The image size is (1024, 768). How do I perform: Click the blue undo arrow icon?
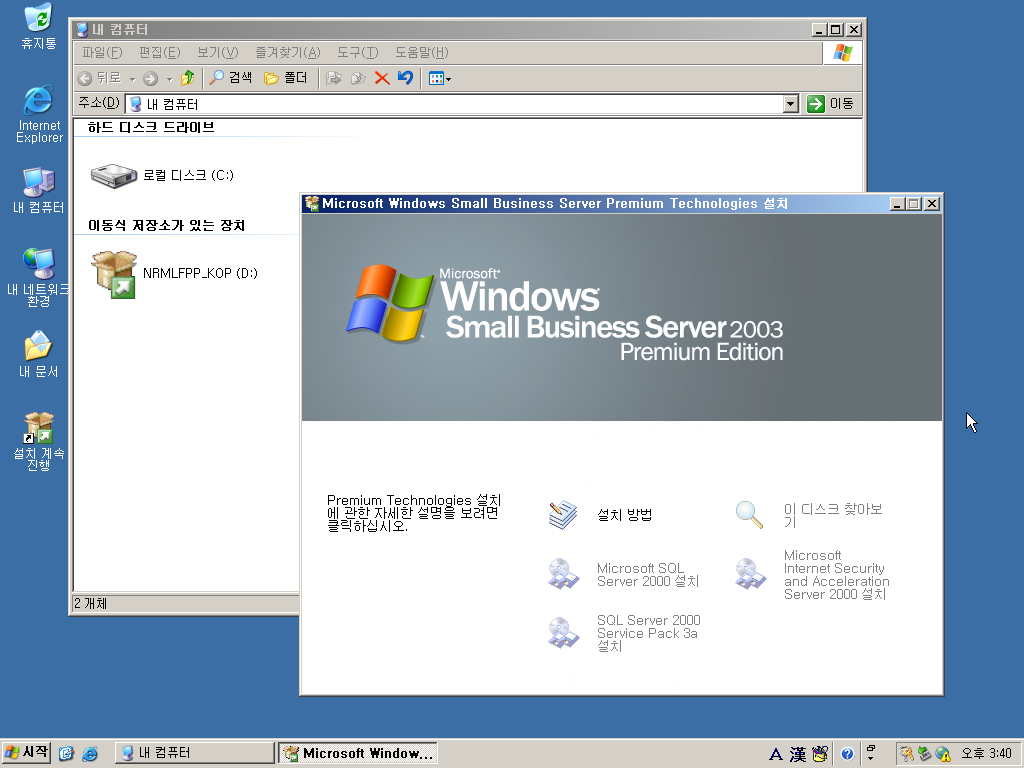[x=406, y=78]
